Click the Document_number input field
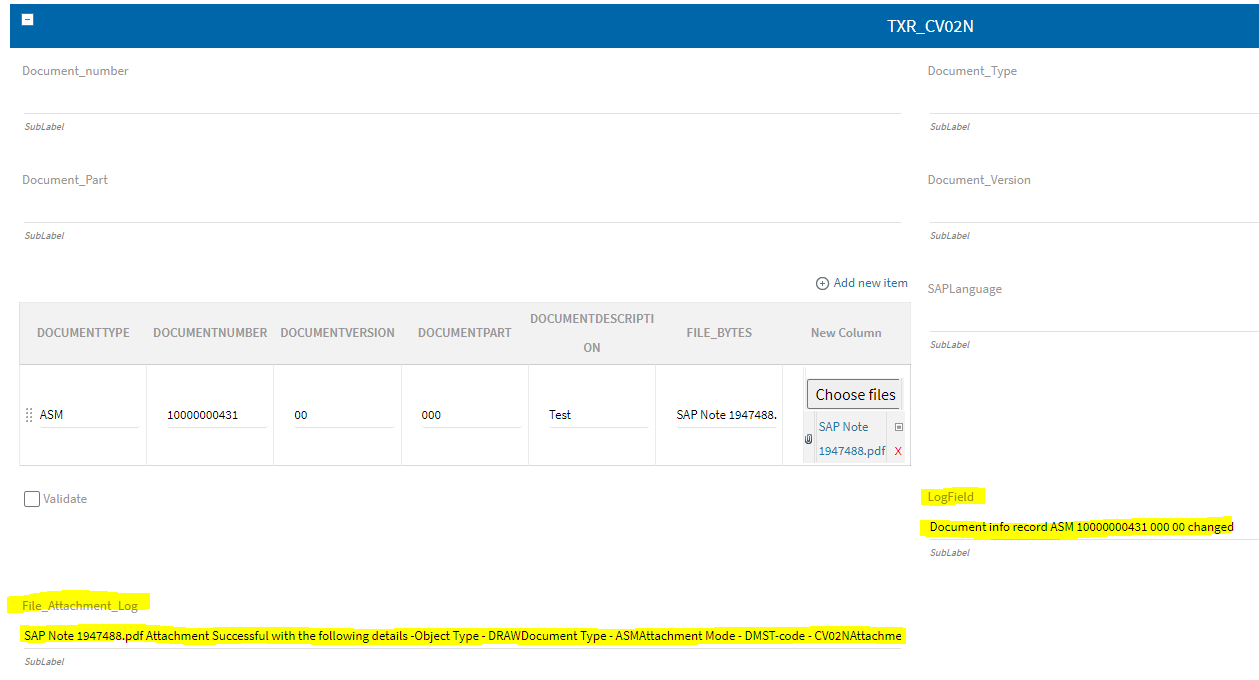The height and width of the screenshot is (680, 1259). [x=460, y=99]
